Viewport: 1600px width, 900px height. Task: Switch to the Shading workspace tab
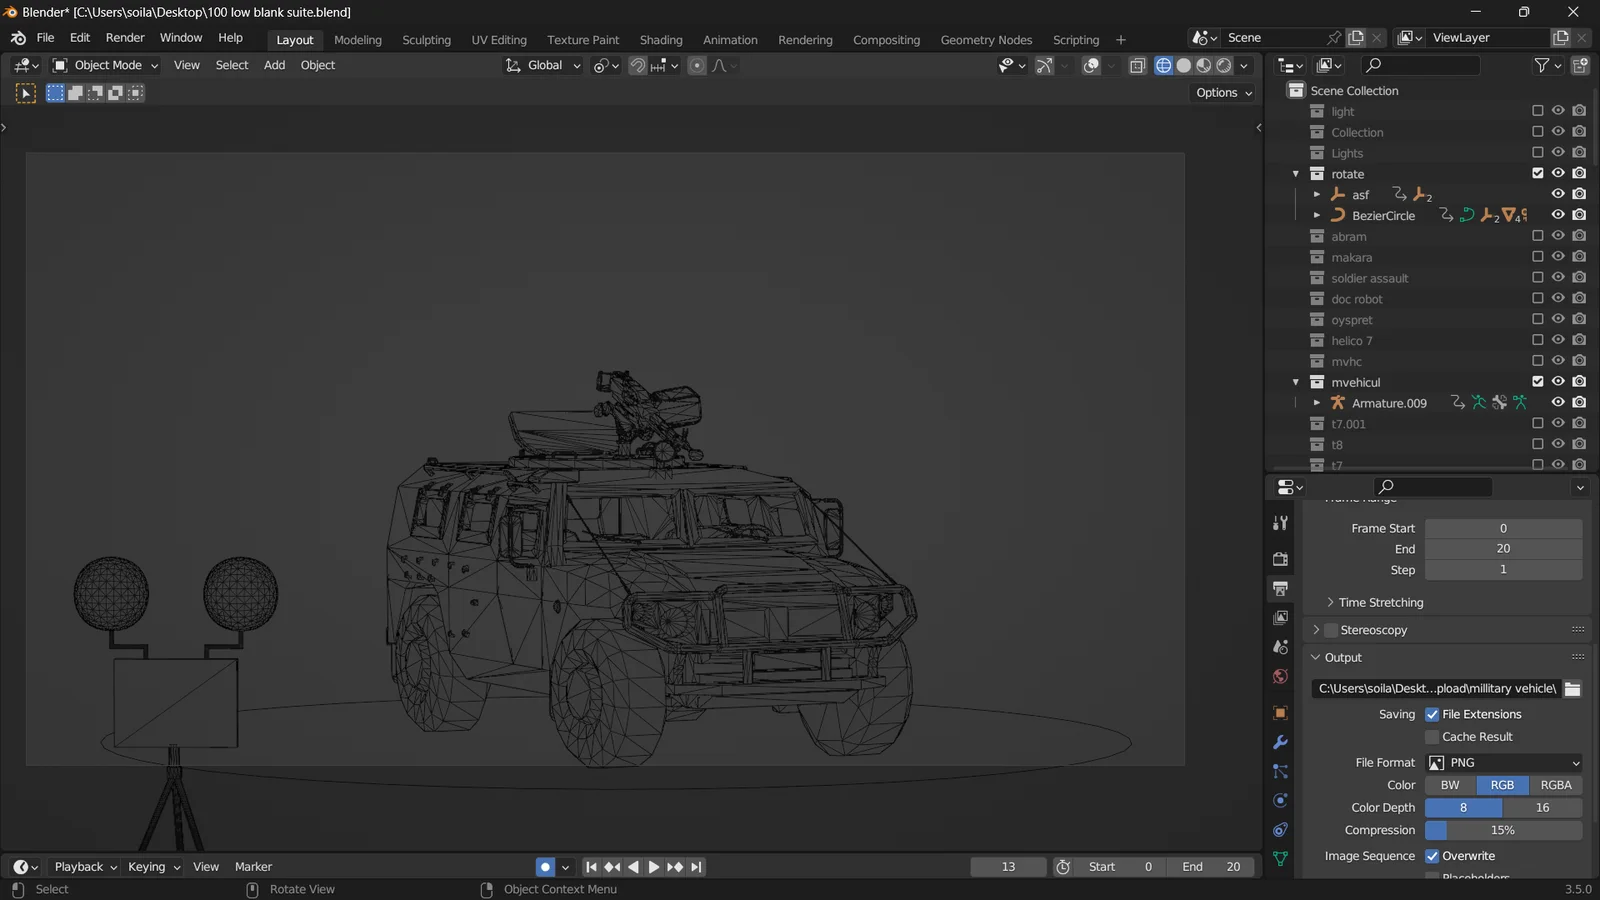click(x=661, y=40)
